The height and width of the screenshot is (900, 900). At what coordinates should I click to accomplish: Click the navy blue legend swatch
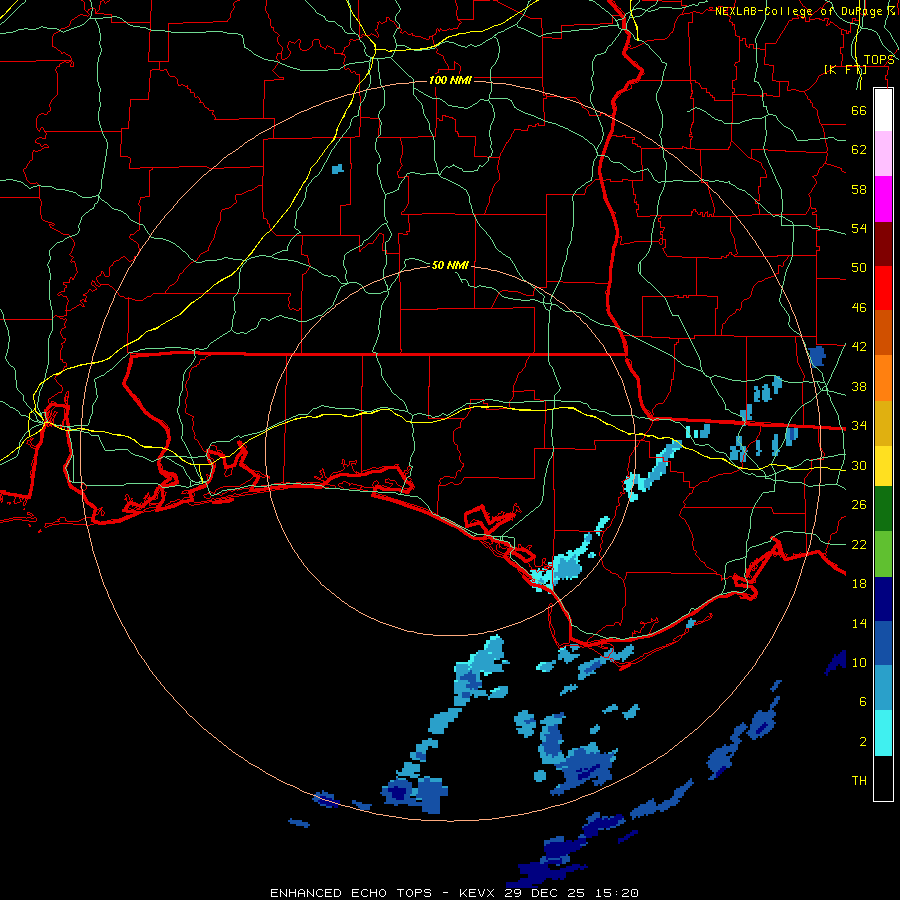coord(883,599)
